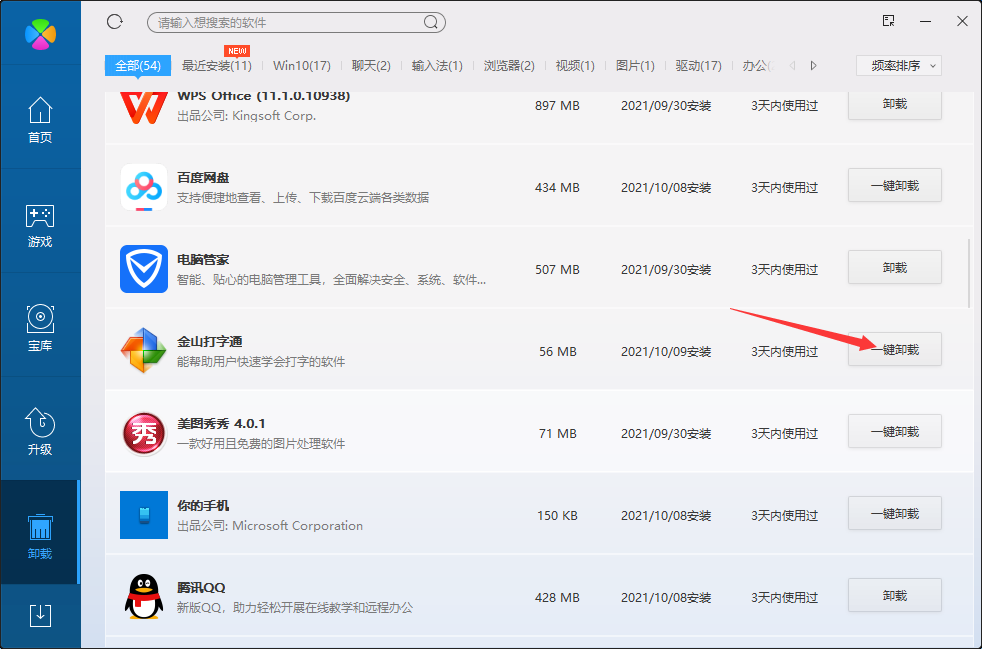Open the 视频(1) tab
Image resolution: width=982 pixels, height=649 pixels.
(x=575, y=66)
